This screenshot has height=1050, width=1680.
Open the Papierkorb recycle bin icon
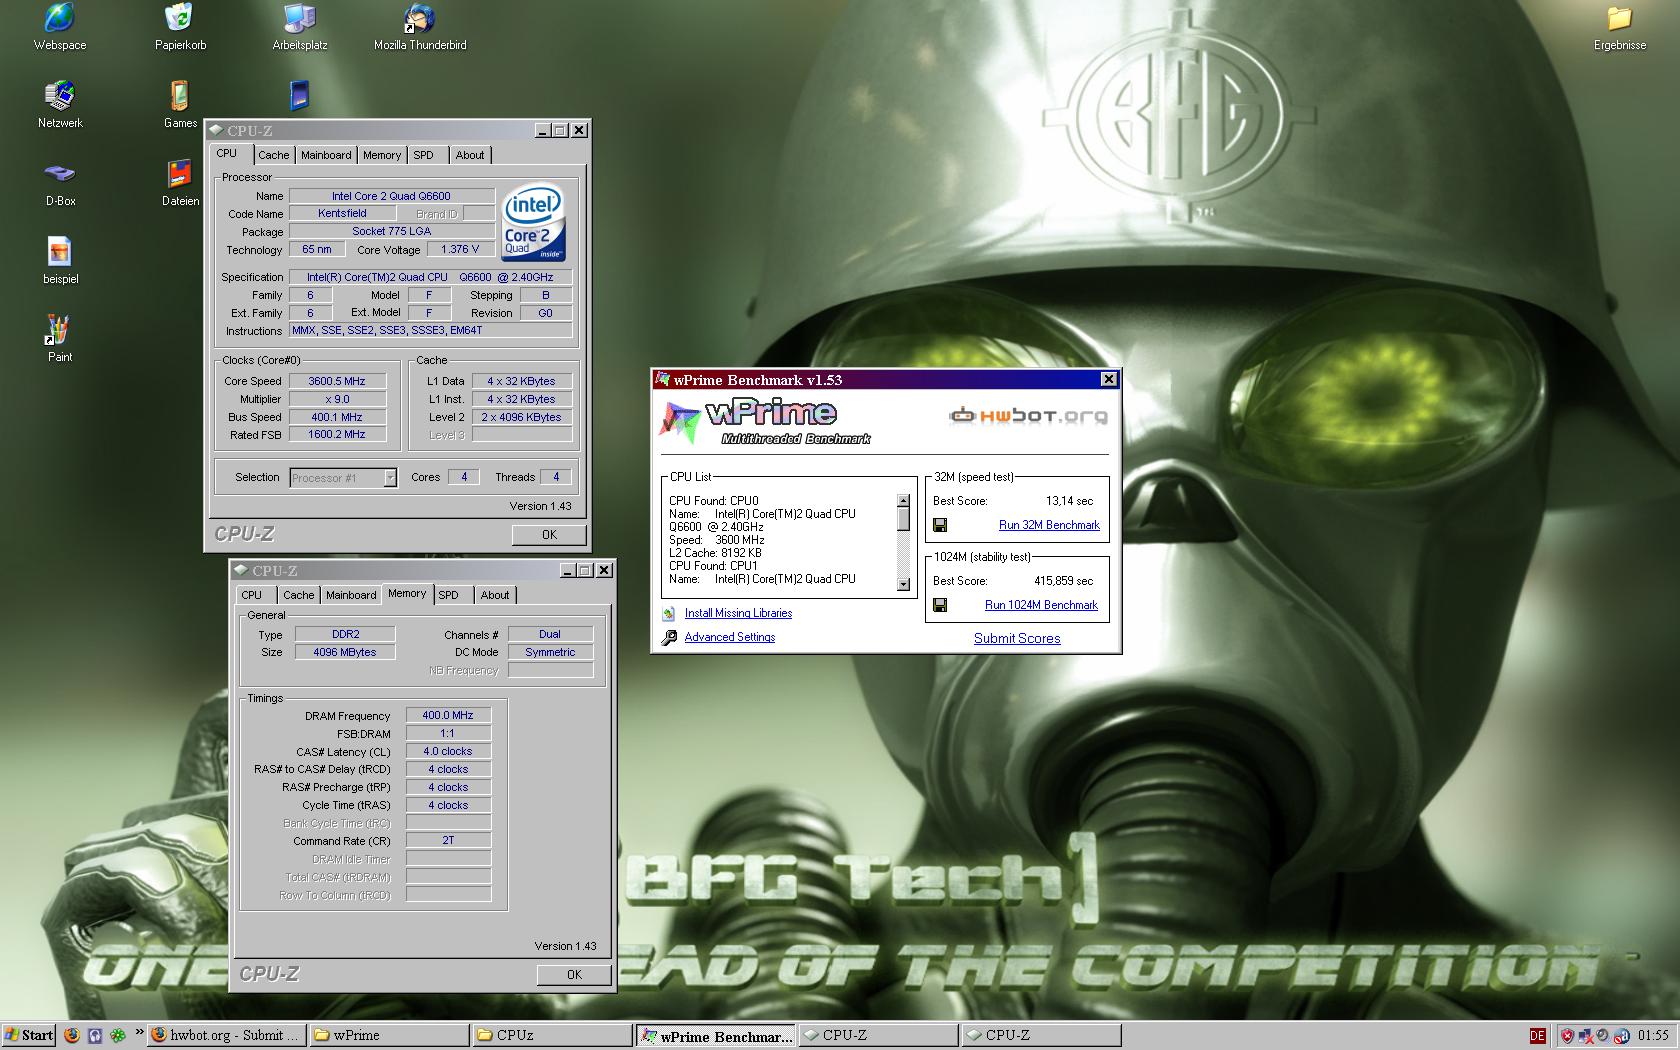pyautogui.click(x=180, y=26)
